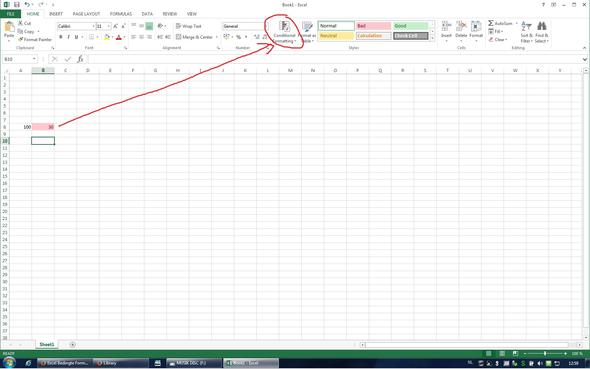Screen dimensions: 590x369
Task: Apply the Good cell style
Action: point(411,26)
